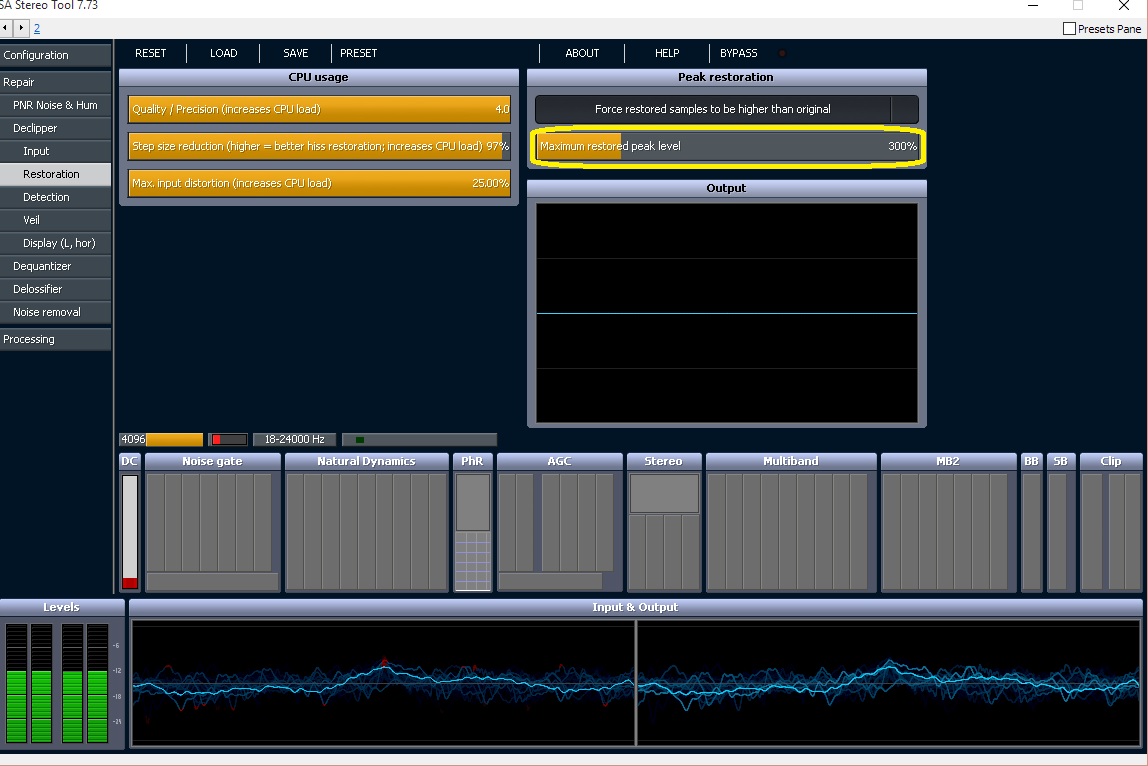Image resolution: width=1148 pixels, height=766 pixels.
Task: Click the Input & Output waveform display
Action: (636, 683)
